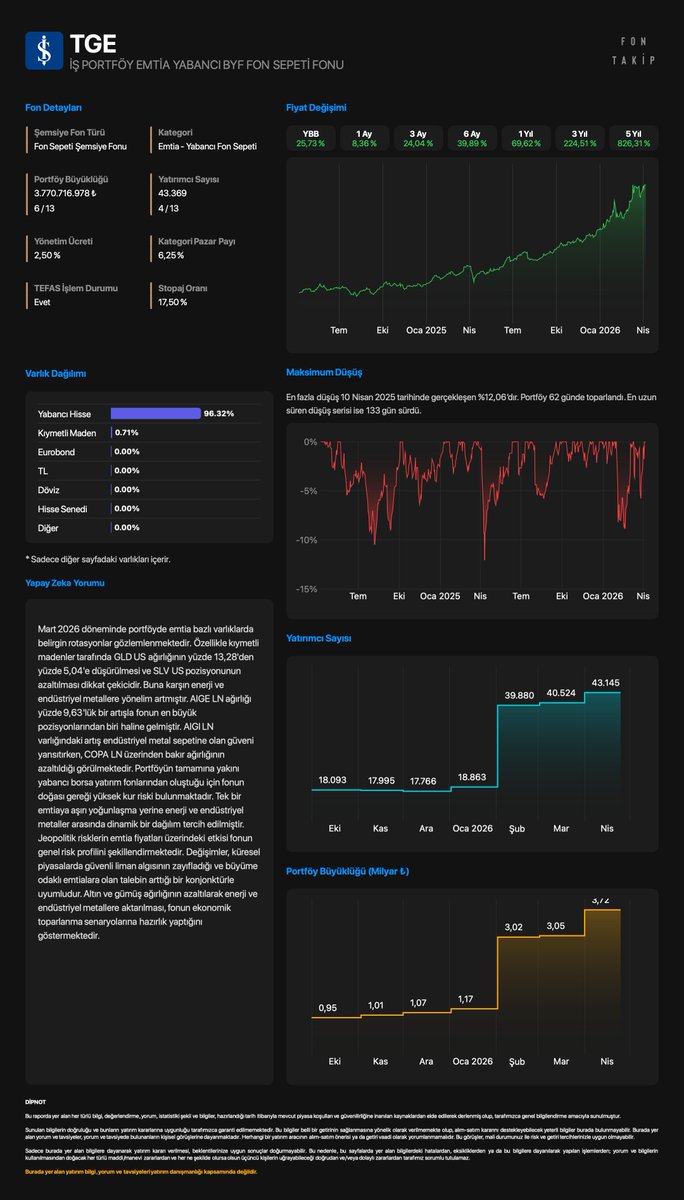Image resolution: width=684 pixels, height=1200 pixels.
Task: Click the Kıymetli Maden allocation bar
Action: (111, 432)
